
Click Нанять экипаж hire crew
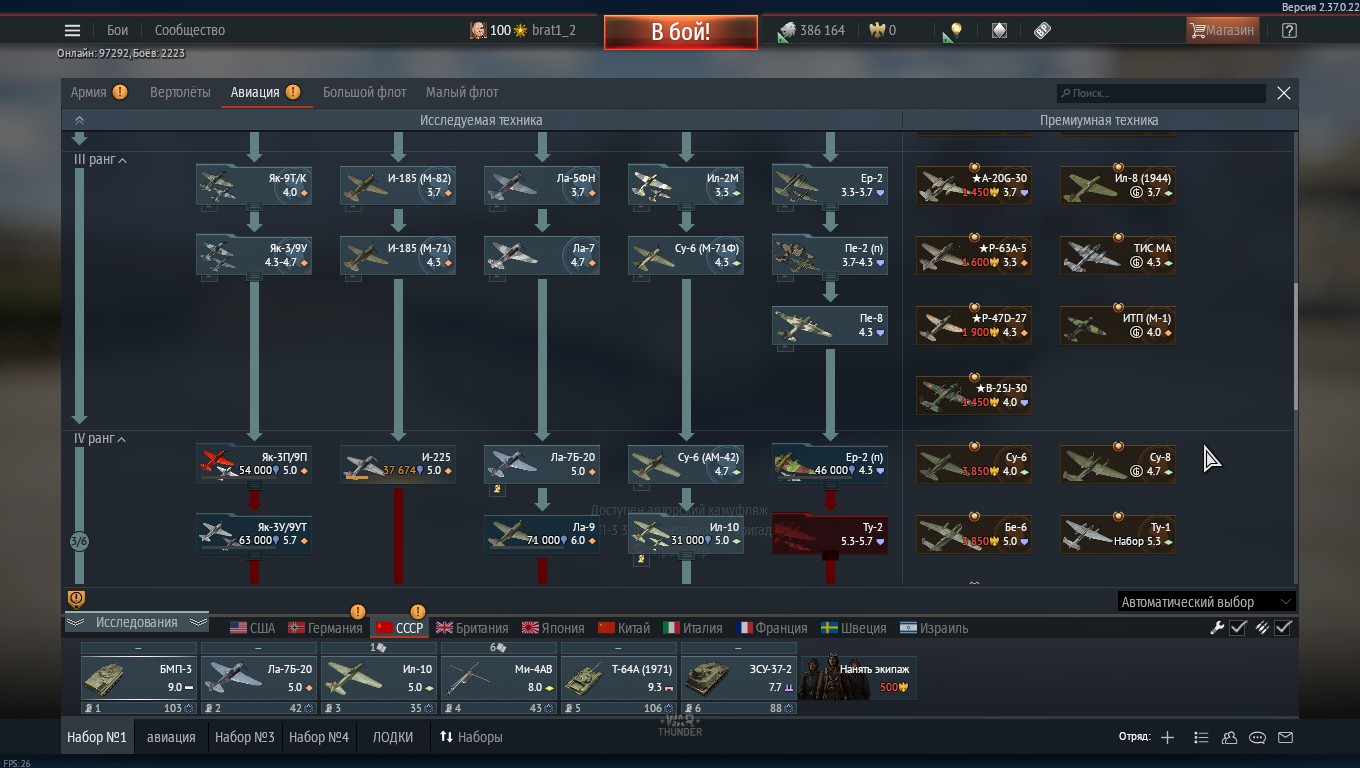click(x=858, y=677)
